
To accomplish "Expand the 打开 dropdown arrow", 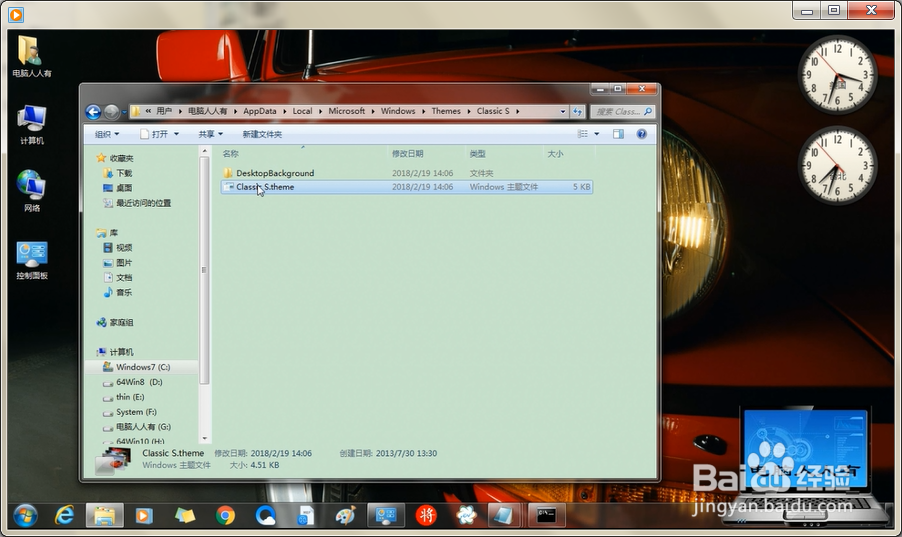I will pyautogui.click(x=176, y=134).
